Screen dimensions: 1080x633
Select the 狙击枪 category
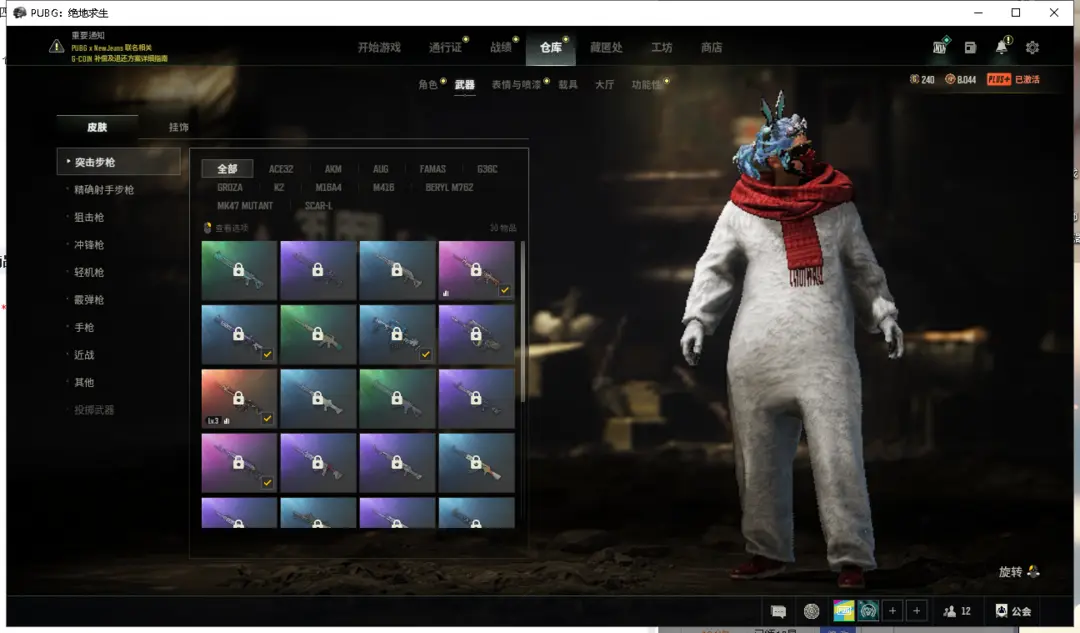pyautogui.click(x=89, y=217)
